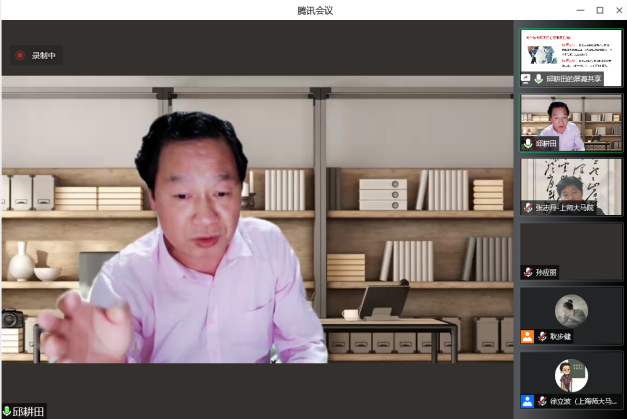627x419 pixels.
Task: Click orange user badge on 耿步健's tile
Action: 527,337
